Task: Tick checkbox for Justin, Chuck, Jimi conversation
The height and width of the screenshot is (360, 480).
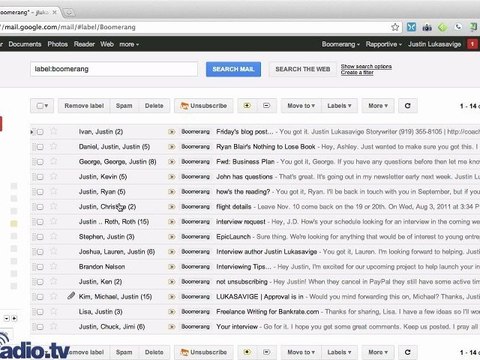Action: [40, 327]
